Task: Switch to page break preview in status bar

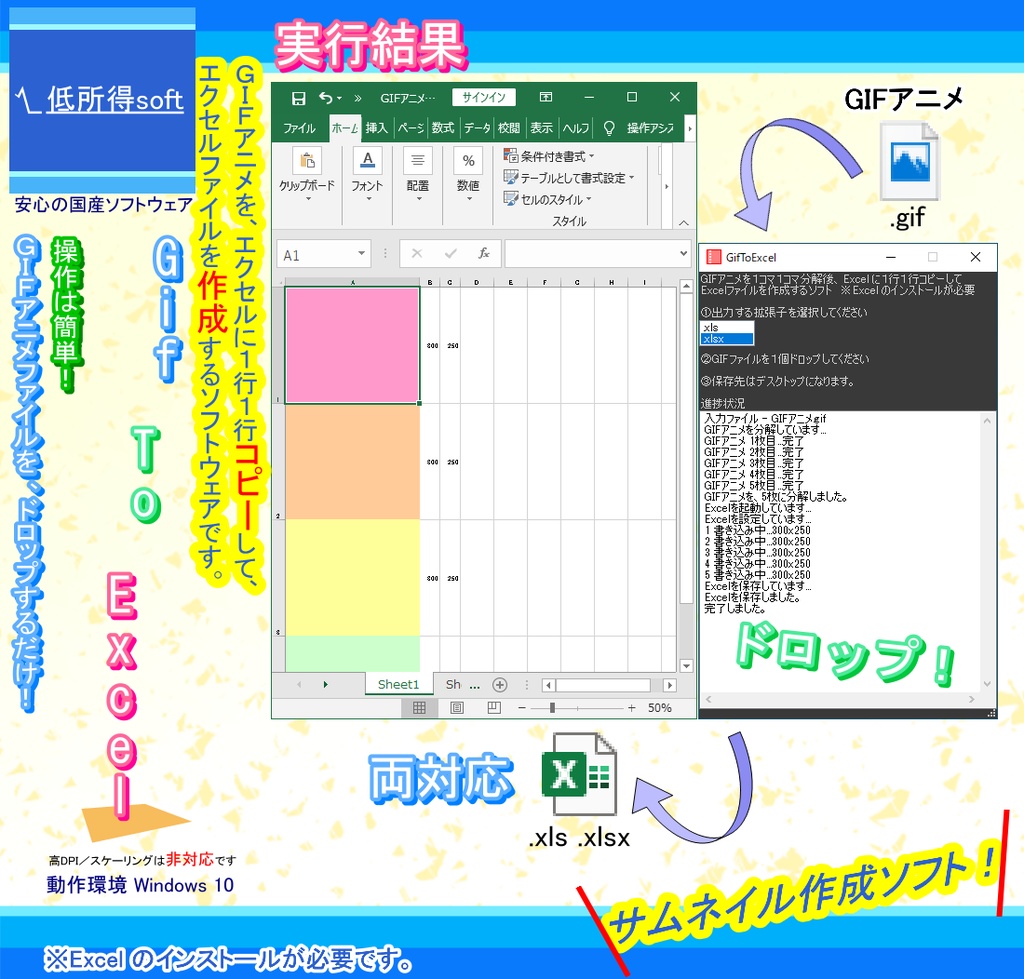Action: pyautogui.click(x=494, y=708)
